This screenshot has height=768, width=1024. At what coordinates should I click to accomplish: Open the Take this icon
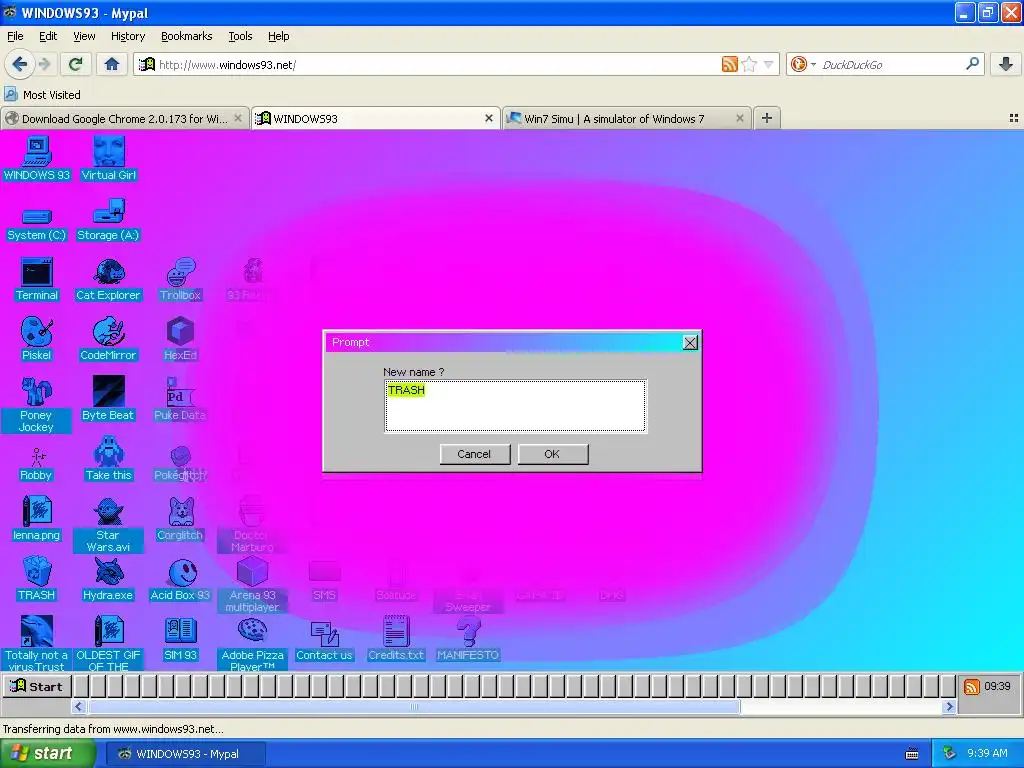[x=108, y=460]
